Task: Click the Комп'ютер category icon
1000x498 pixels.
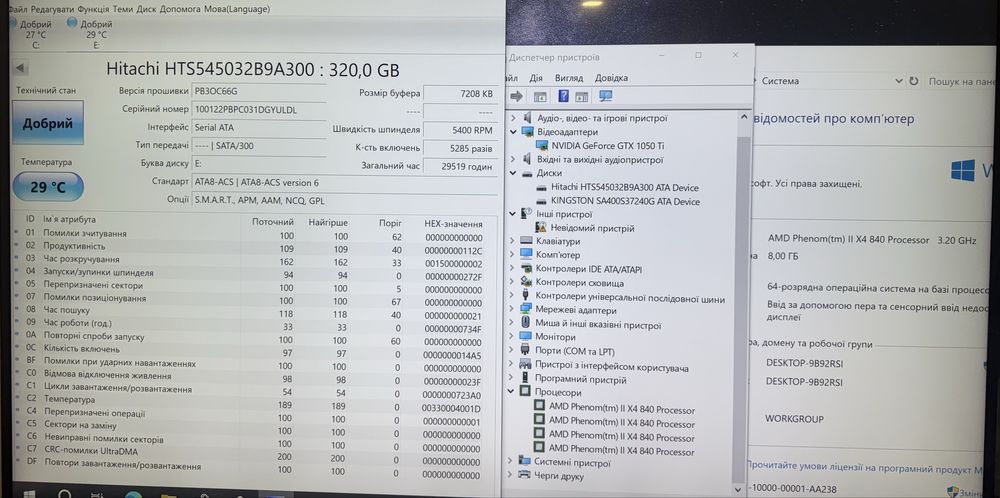Action: click(x=526, y=254)
